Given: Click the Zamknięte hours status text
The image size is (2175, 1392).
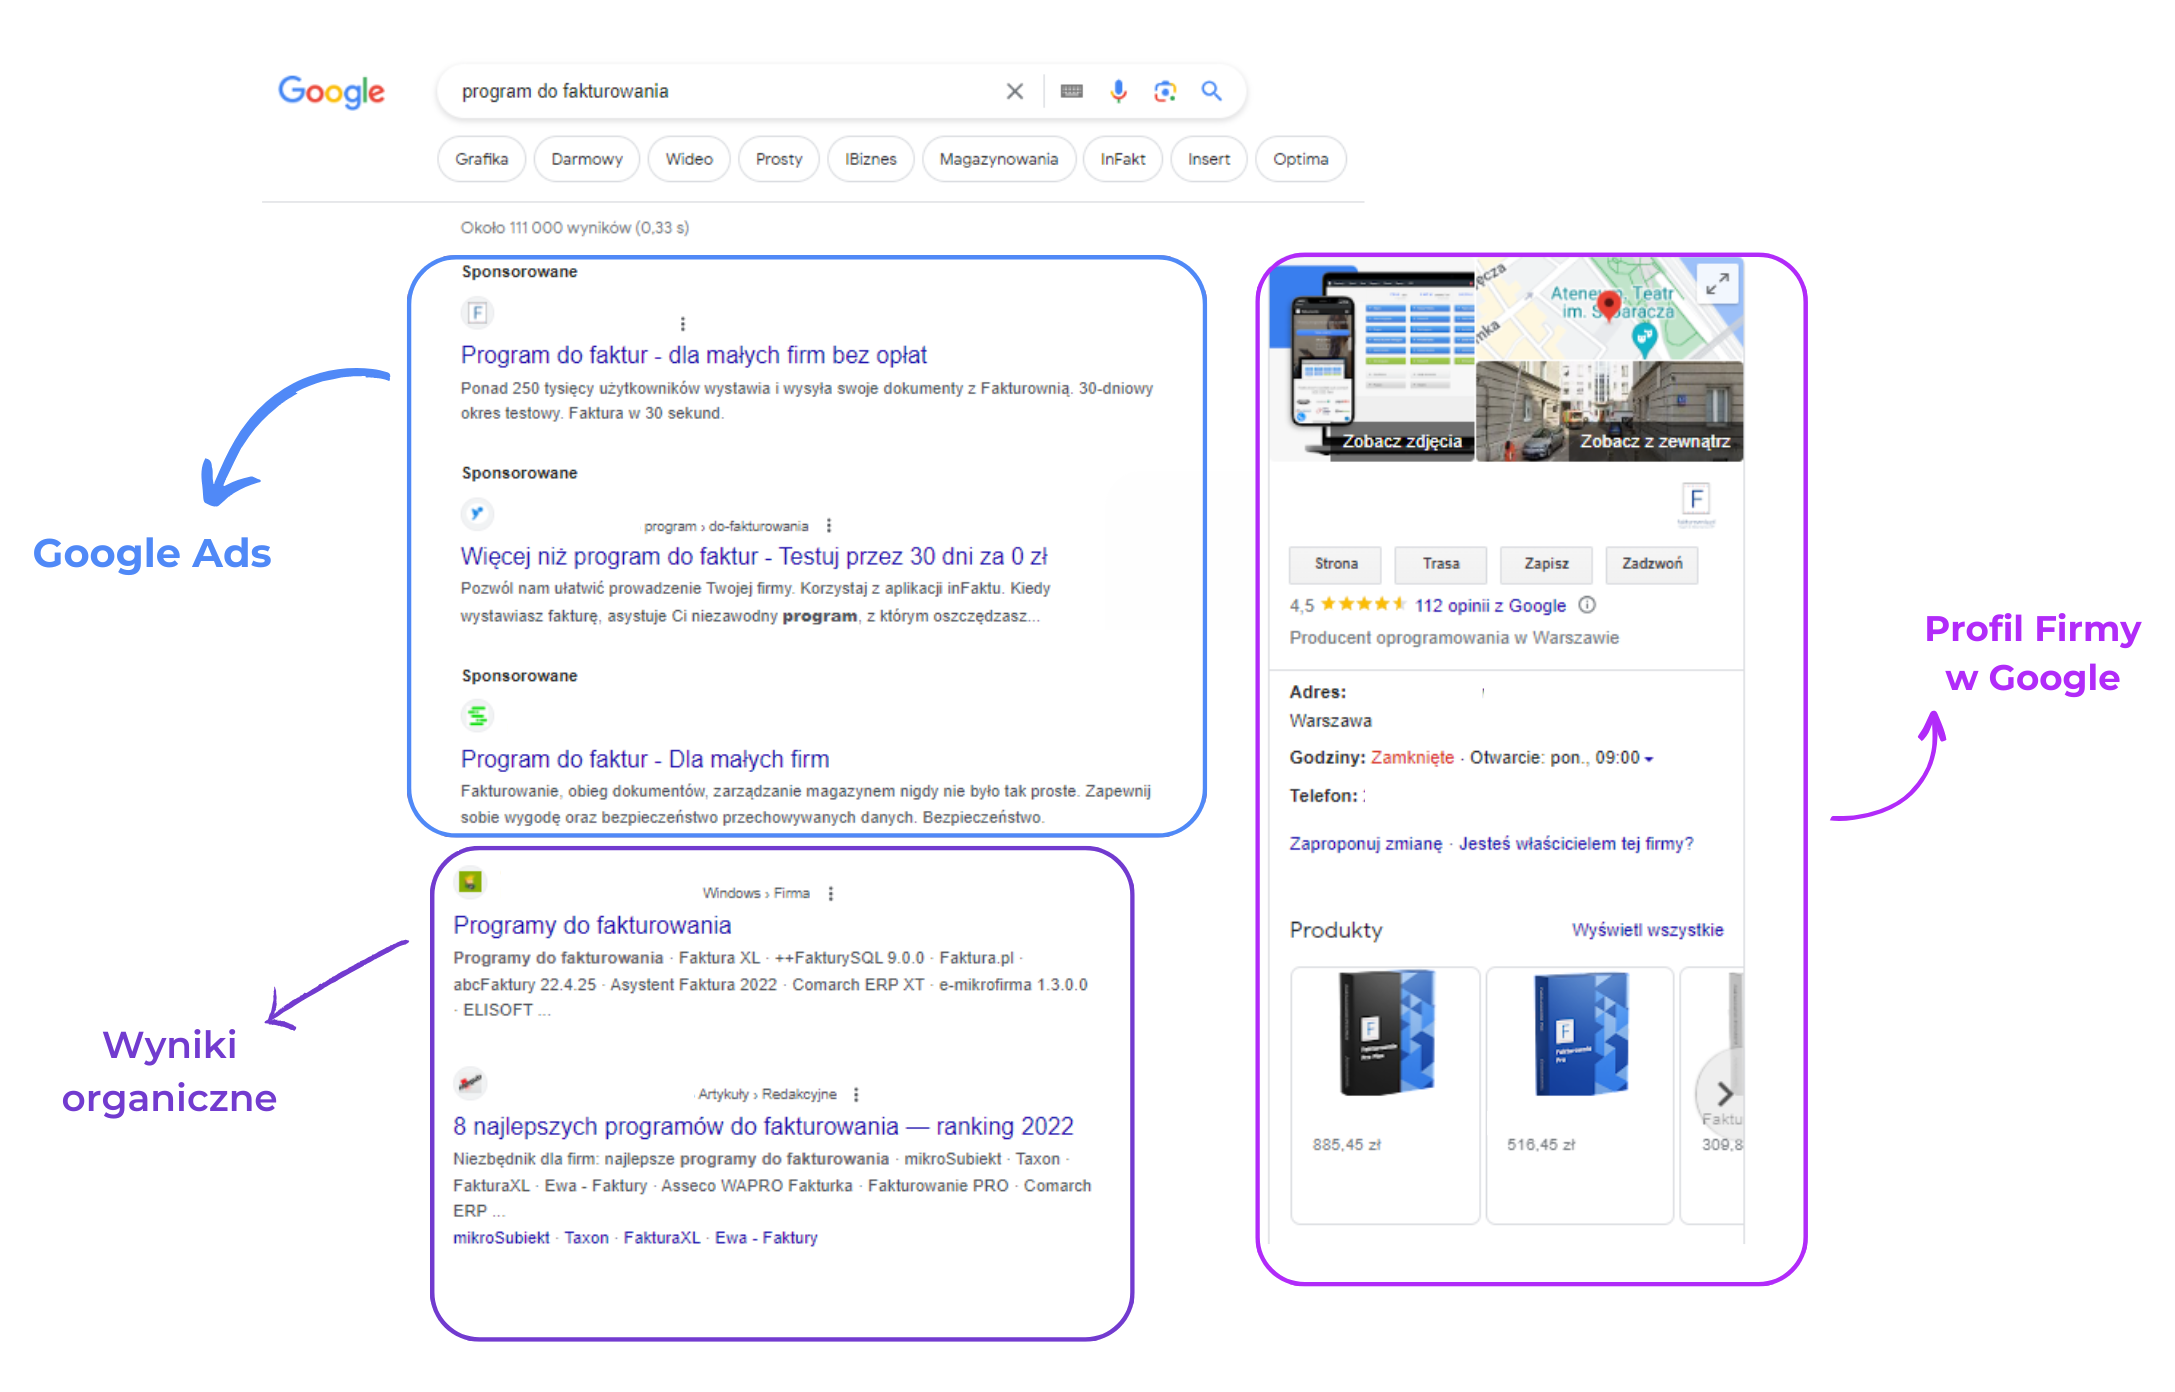Looking at the screenshot, I should click(x=1412, y=758).
